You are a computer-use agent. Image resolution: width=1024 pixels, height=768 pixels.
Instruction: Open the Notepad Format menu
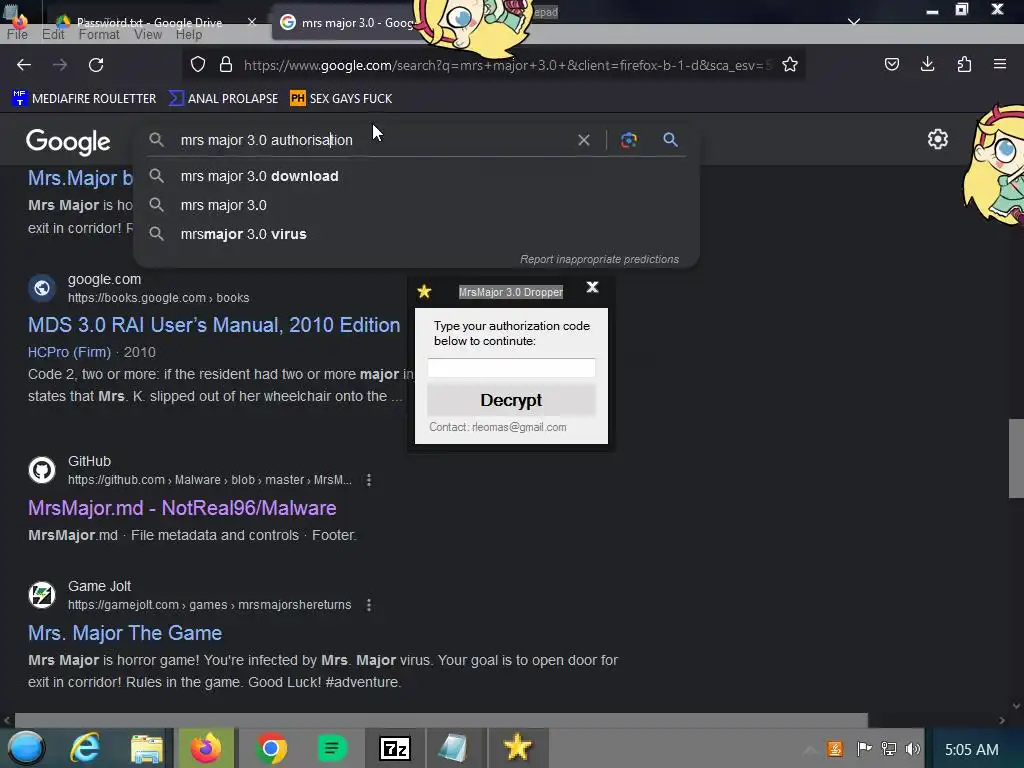(99, 35)
